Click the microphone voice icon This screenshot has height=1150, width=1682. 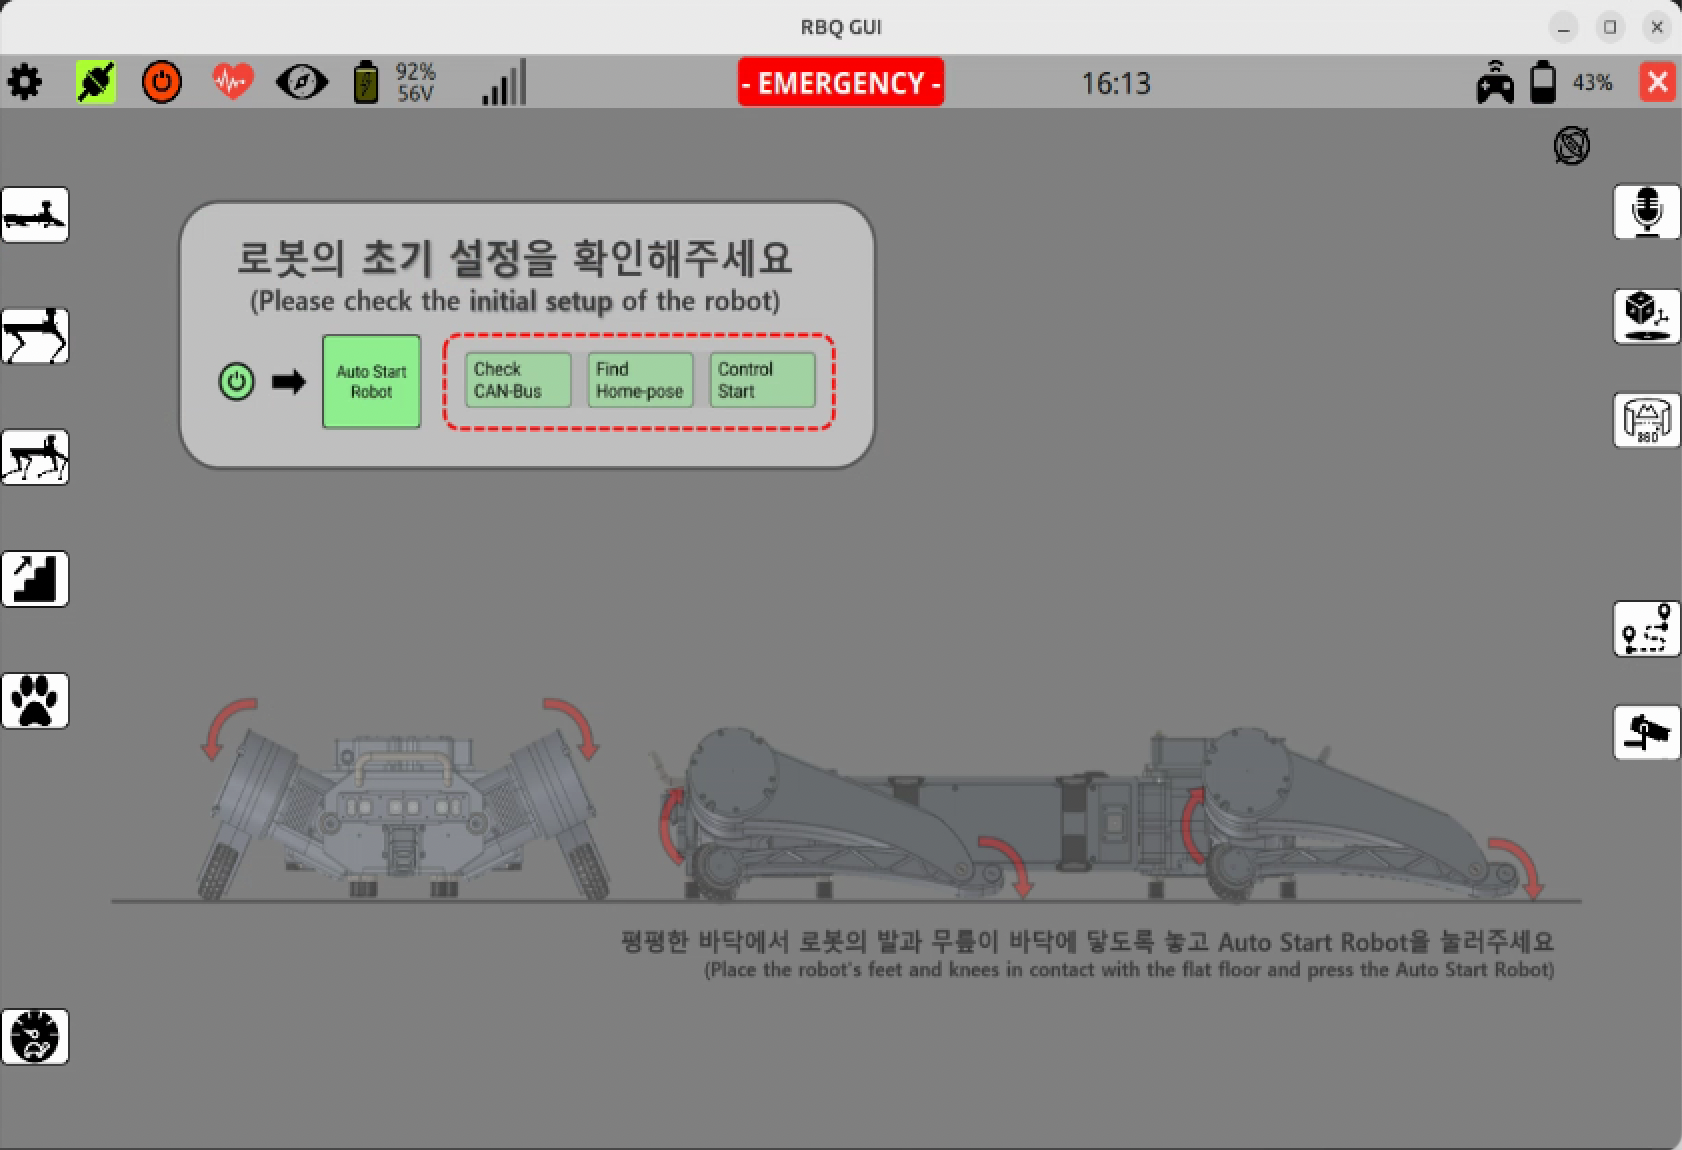point(1647,212)
